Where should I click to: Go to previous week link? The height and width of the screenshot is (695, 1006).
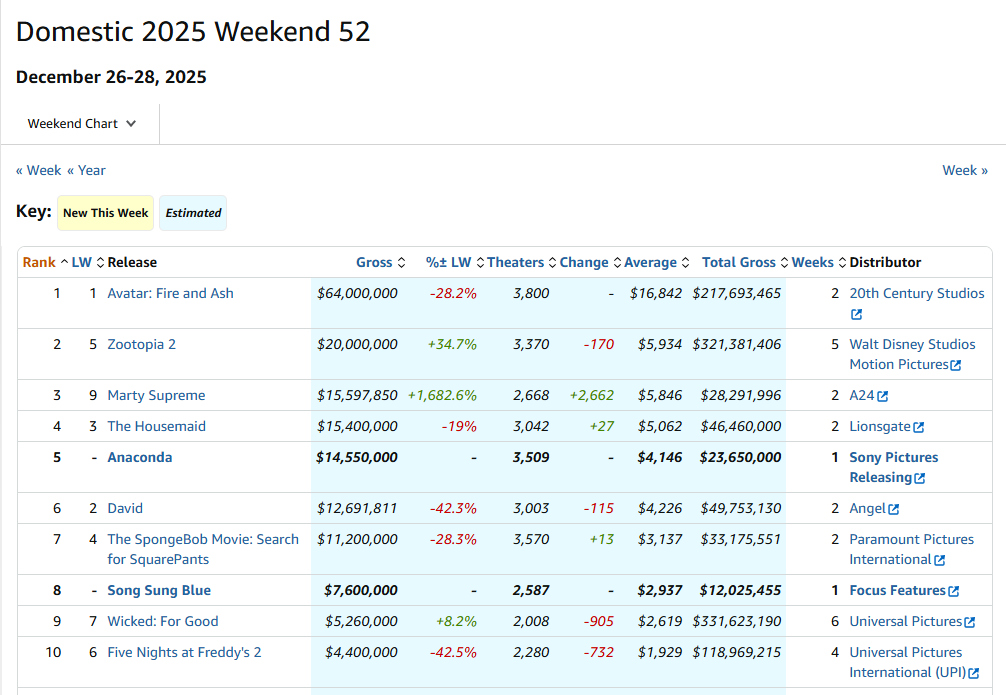(38, 170)
